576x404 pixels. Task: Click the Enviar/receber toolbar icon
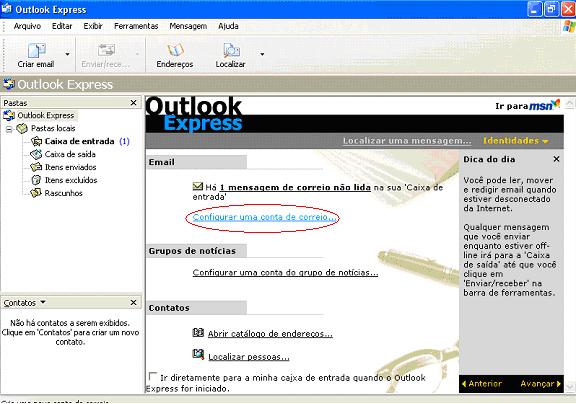pos(106,51)
